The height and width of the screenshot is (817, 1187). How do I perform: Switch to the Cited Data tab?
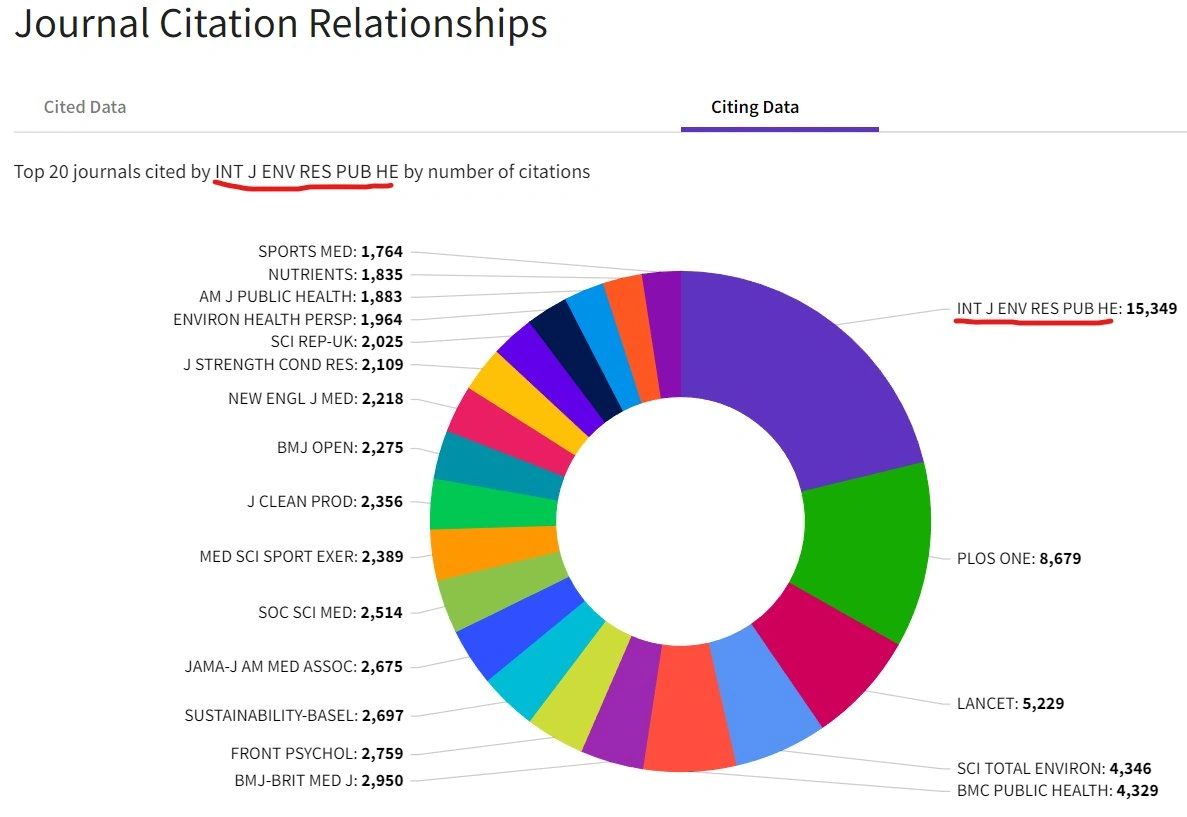point(85,107)
